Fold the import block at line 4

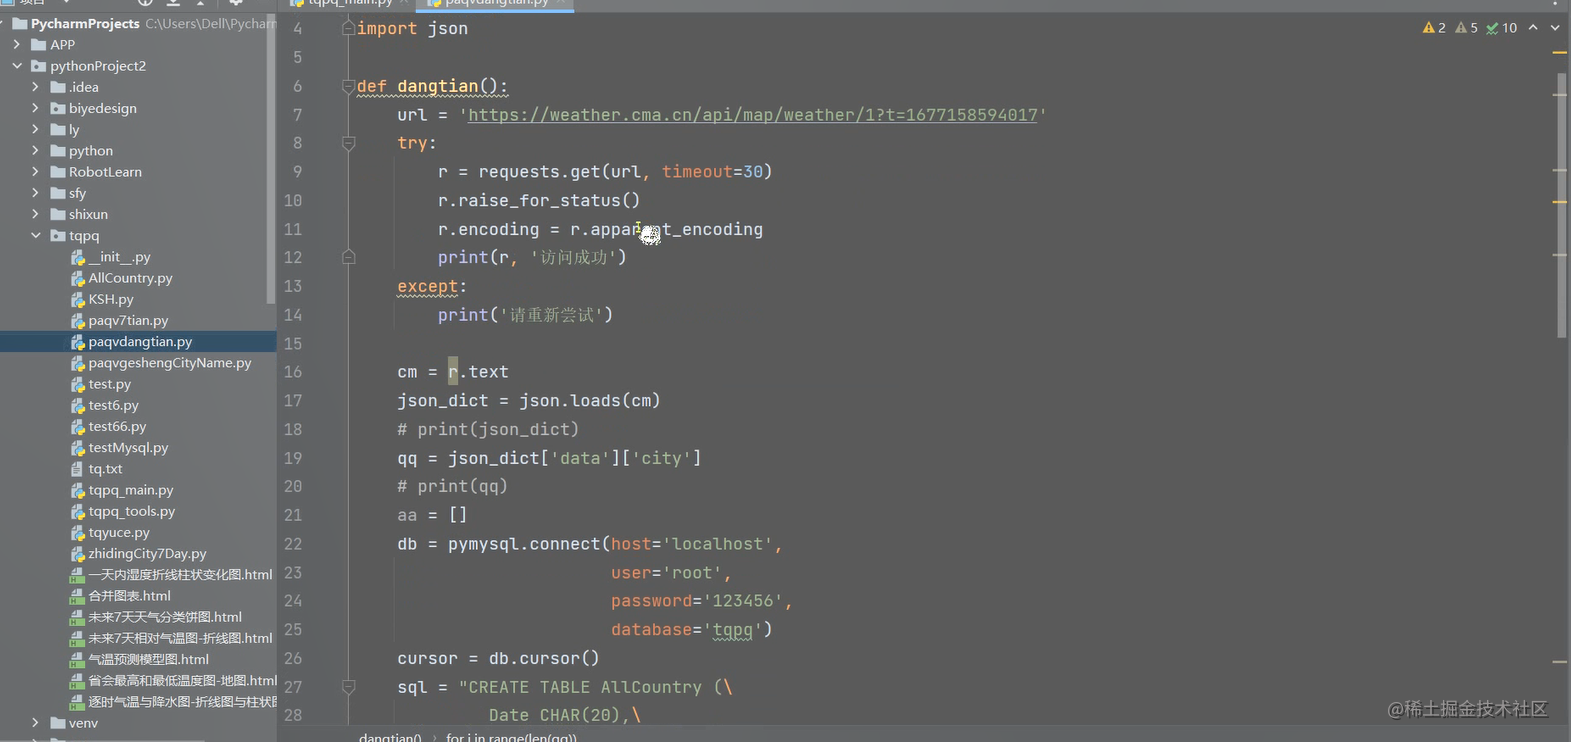(348, 28)
